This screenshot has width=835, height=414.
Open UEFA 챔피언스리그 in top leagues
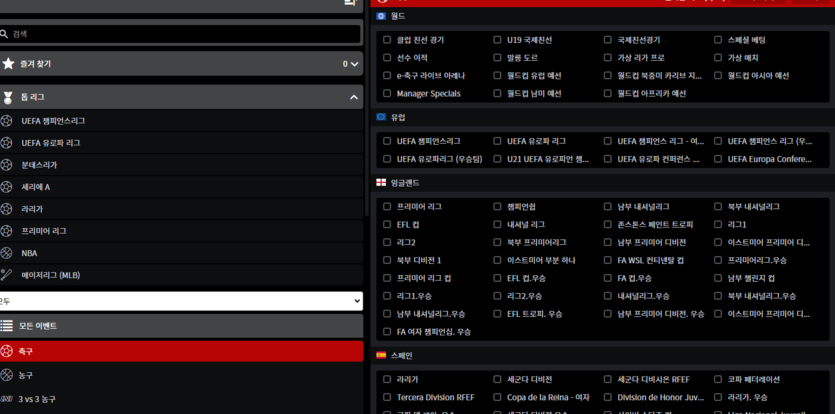coord(181,121)
